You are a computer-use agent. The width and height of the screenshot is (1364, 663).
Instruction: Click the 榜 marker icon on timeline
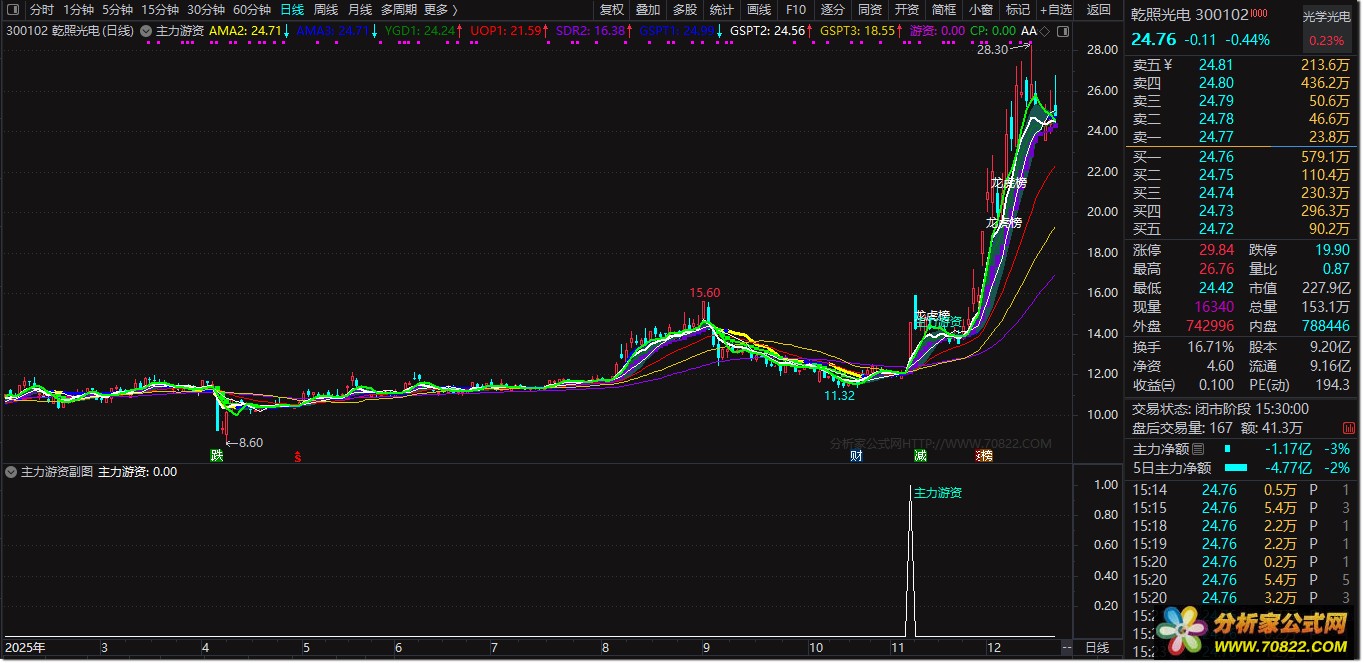click(x=985, y=456)
